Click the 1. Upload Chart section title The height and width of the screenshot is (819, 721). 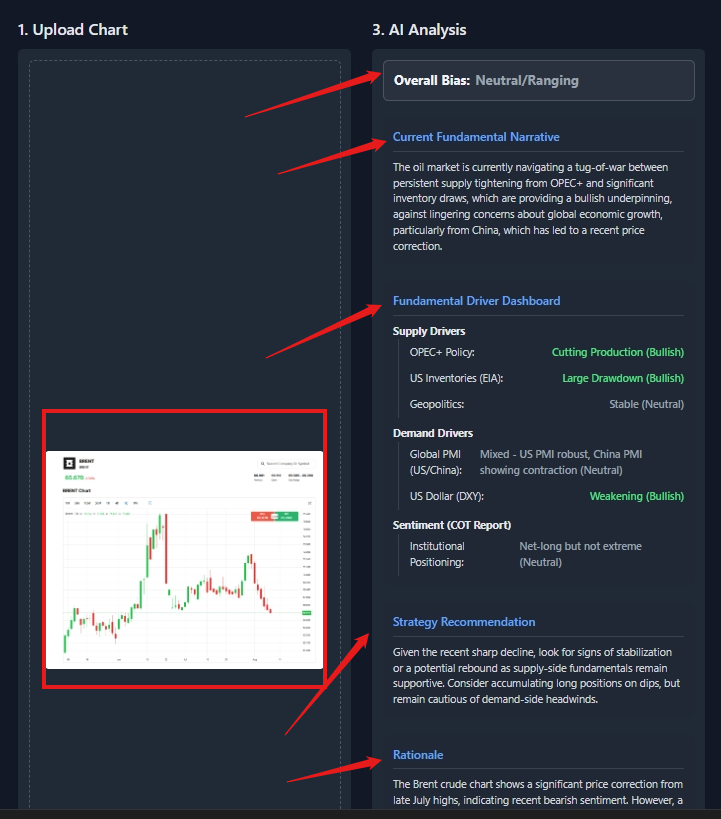73,30
